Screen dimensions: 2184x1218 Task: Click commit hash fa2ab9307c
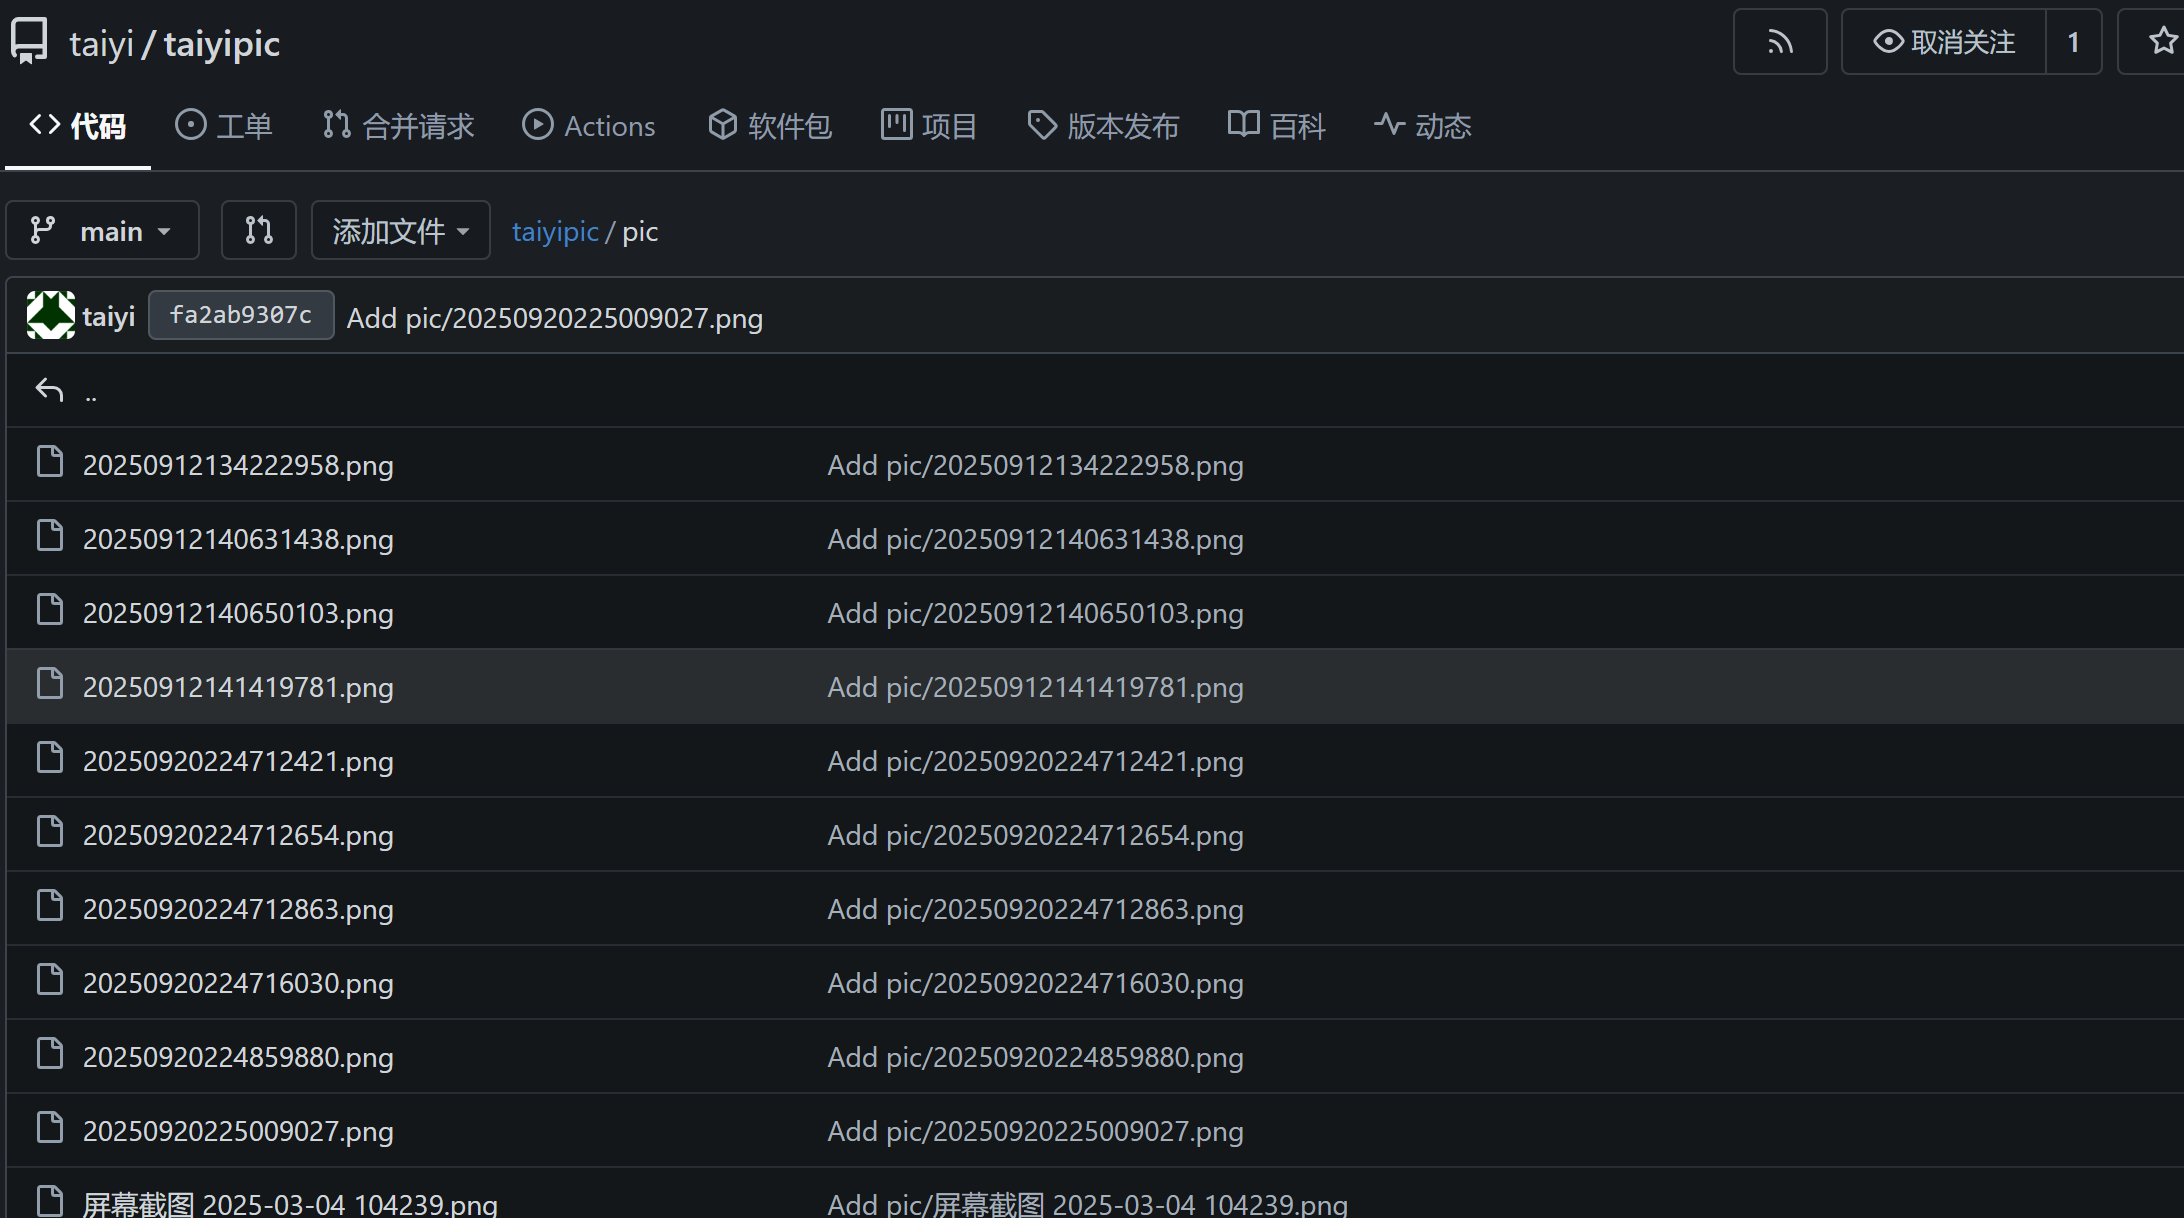coord(241,316)
